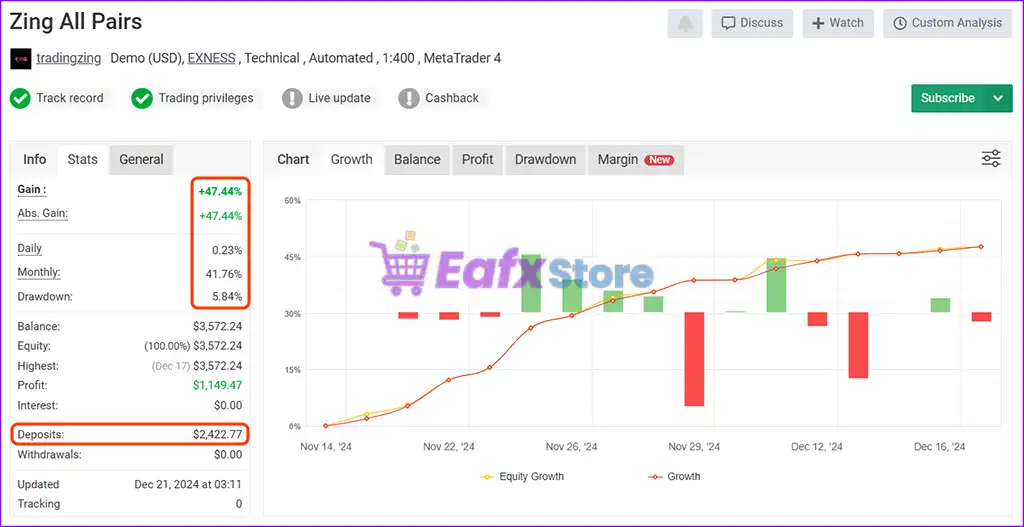Click the Trading privileges green checkmark
This screenshot has height=527, width=1024.
[x=142, y=99]
